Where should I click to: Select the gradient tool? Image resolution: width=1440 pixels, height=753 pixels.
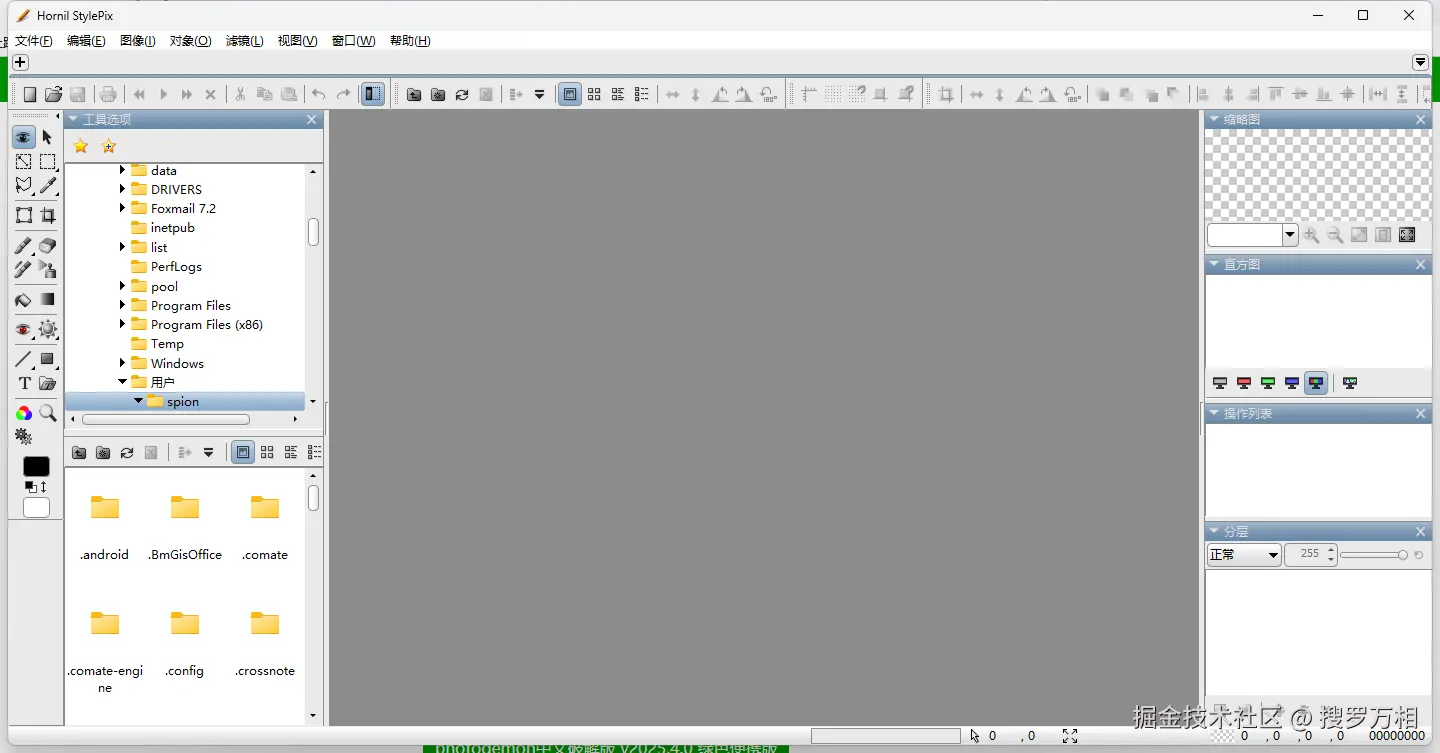coord(47,299)
